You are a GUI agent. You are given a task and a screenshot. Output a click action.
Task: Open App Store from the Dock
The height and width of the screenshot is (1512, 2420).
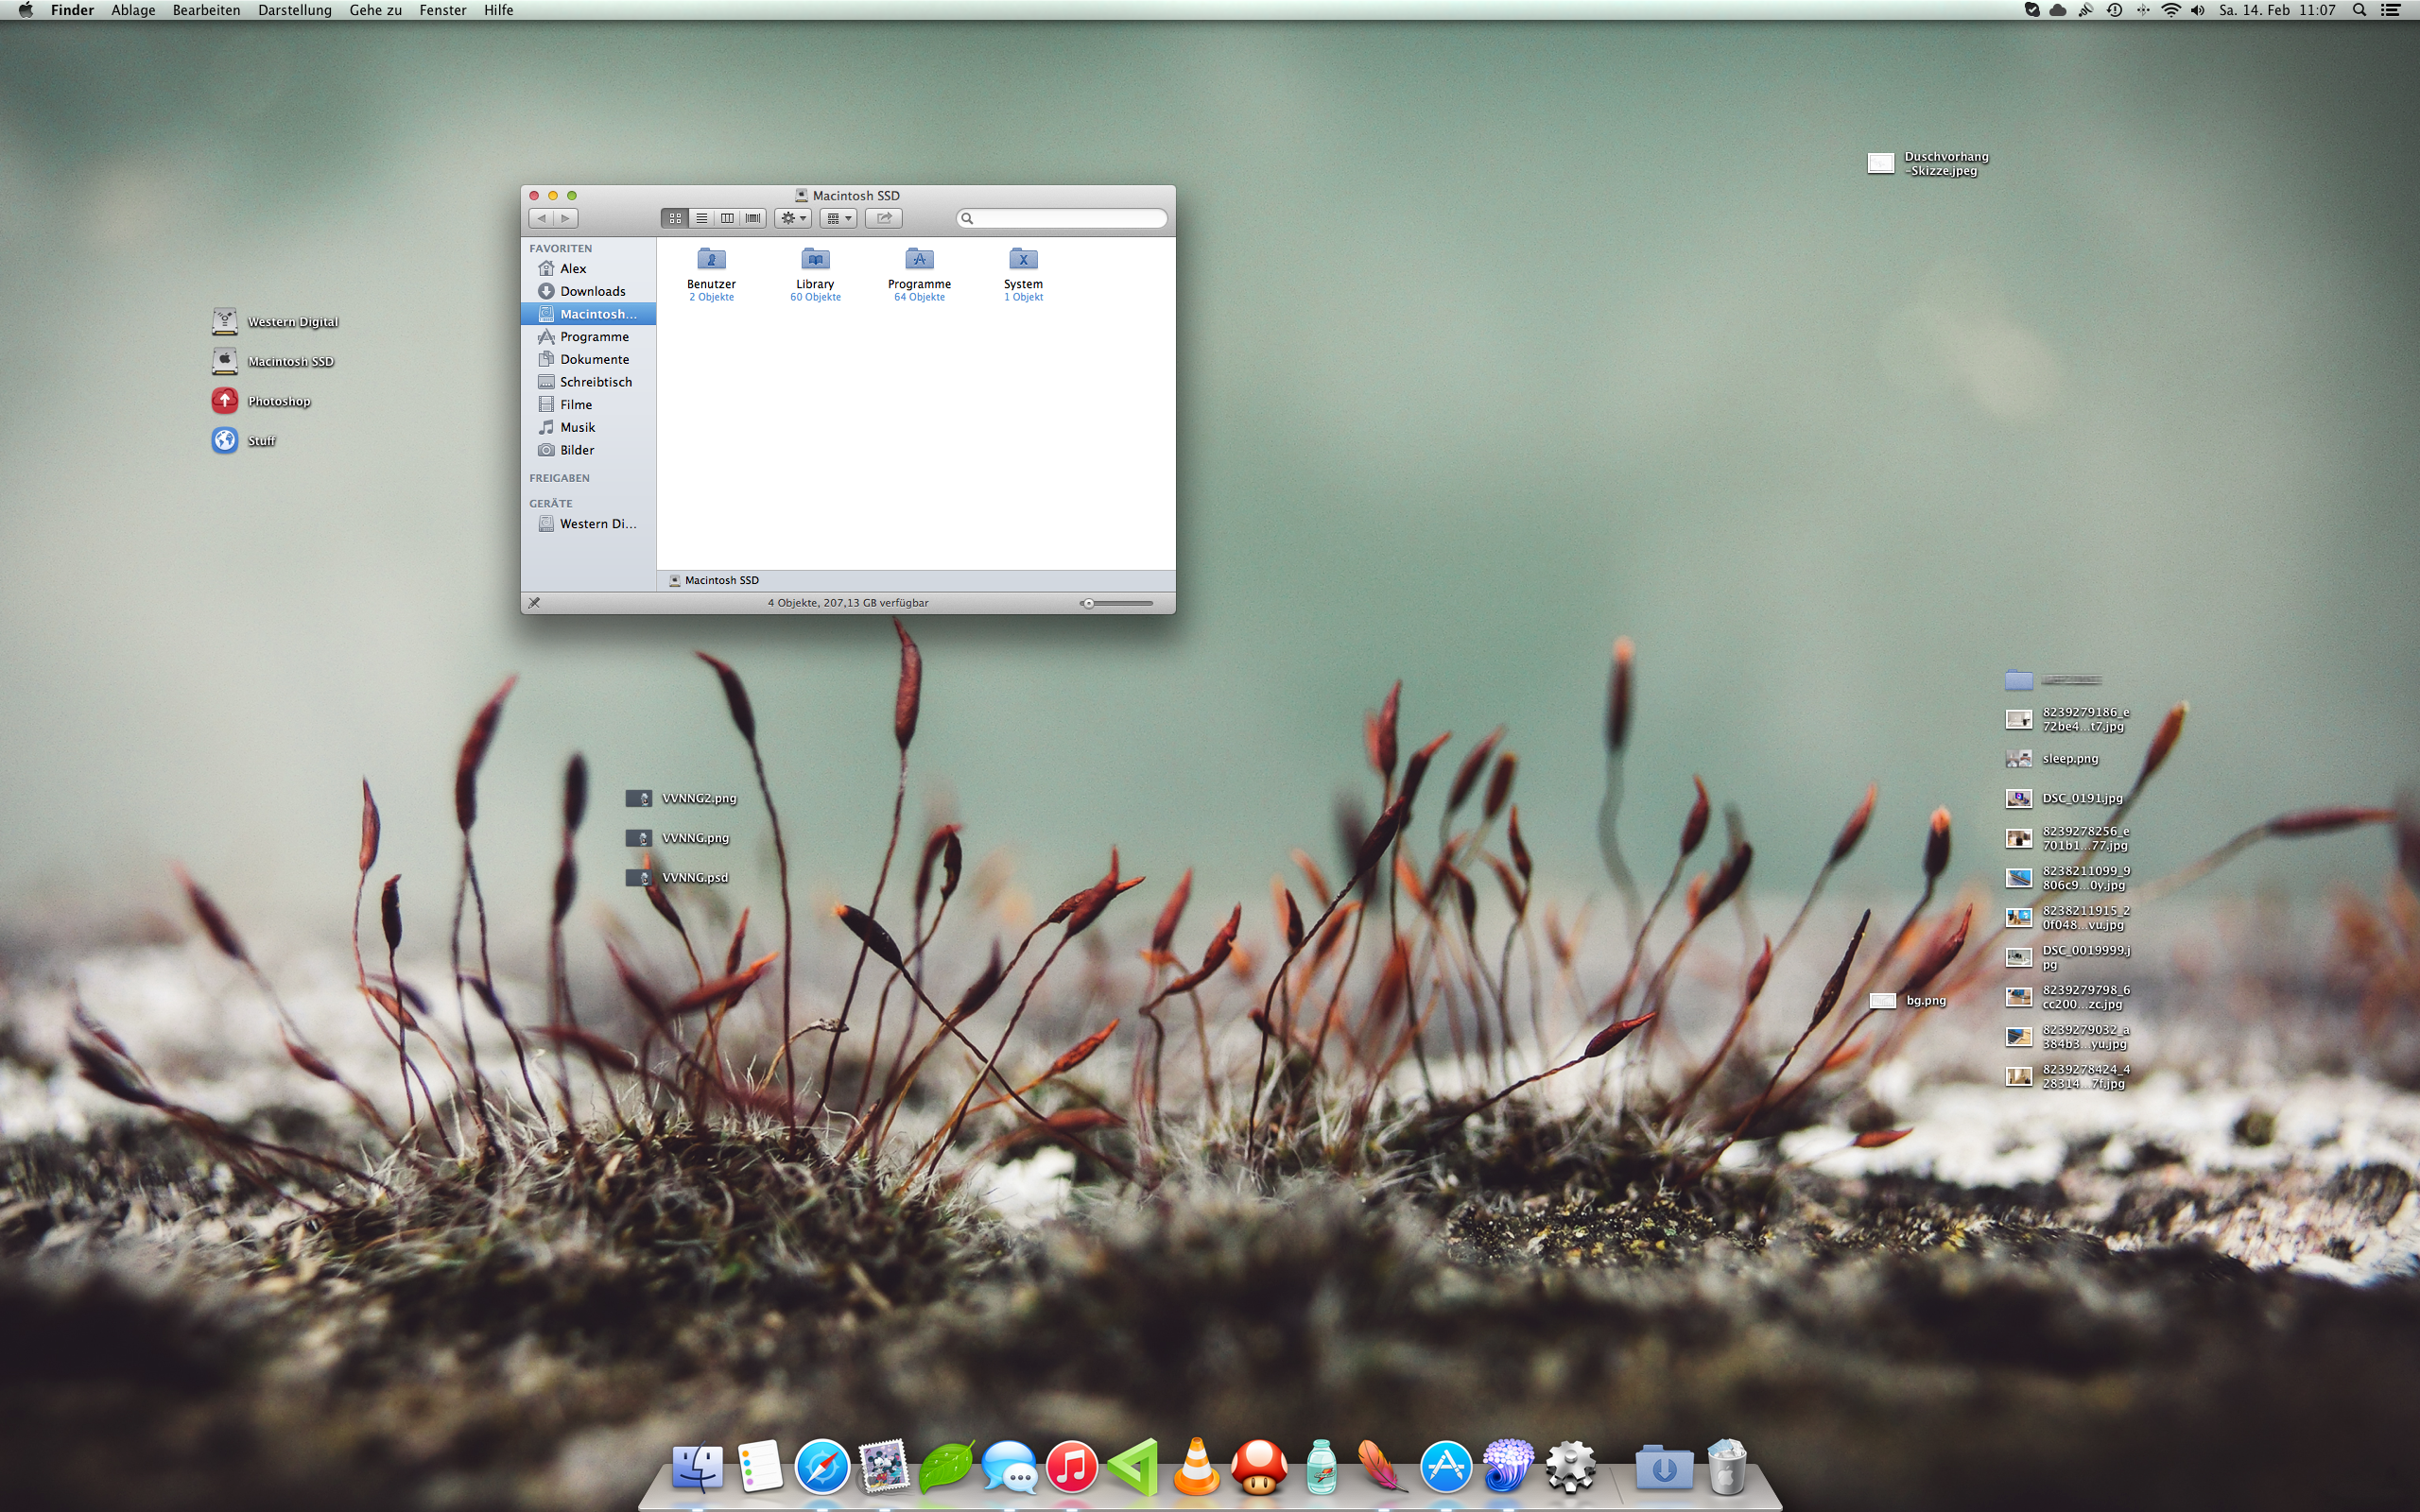click(1446, 1467)
